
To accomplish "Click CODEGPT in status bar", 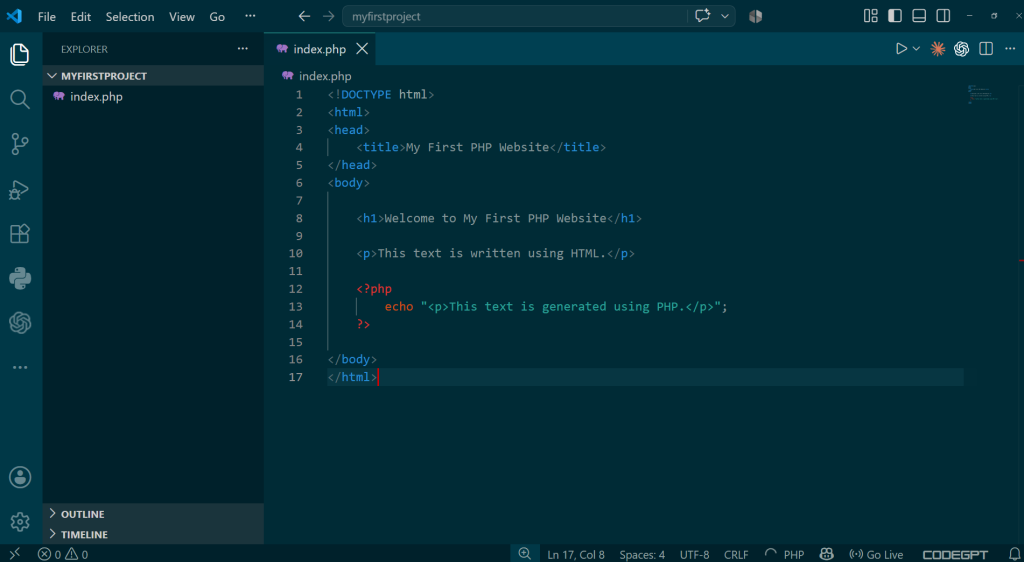I will [955, 554].
